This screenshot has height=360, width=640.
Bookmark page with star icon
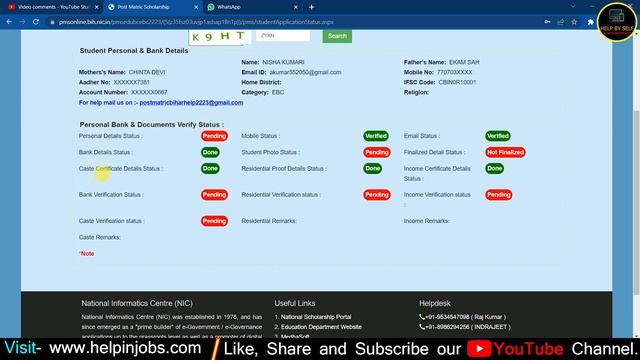click(x=574, y=22)
